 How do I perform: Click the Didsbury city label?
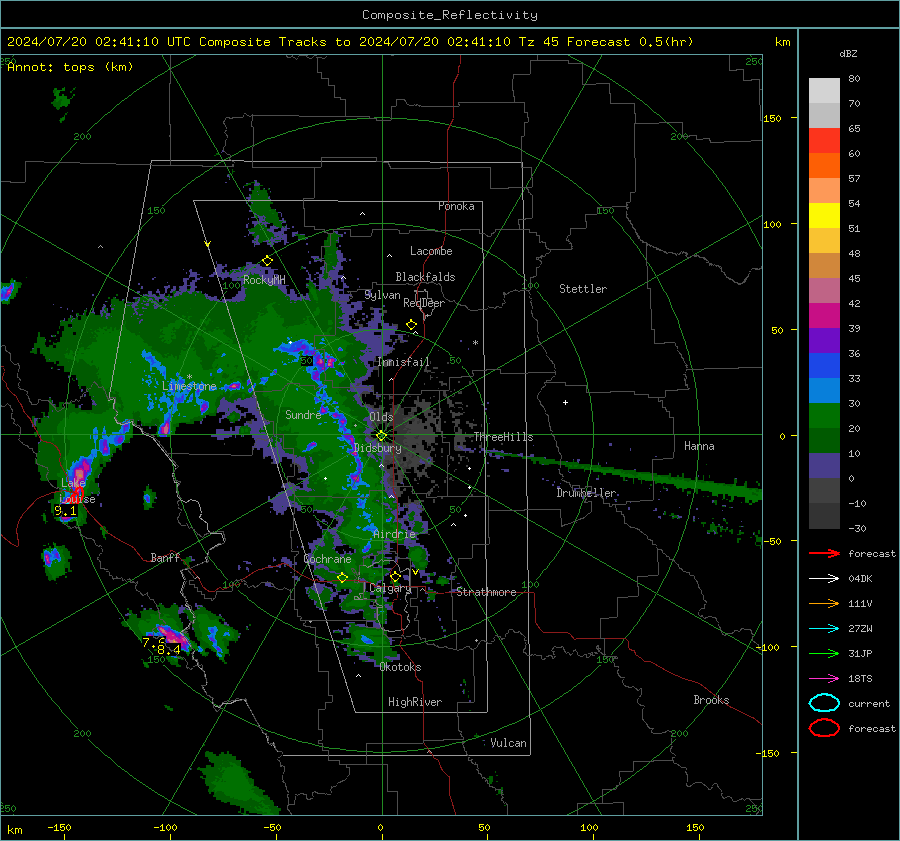coord(378,448)
